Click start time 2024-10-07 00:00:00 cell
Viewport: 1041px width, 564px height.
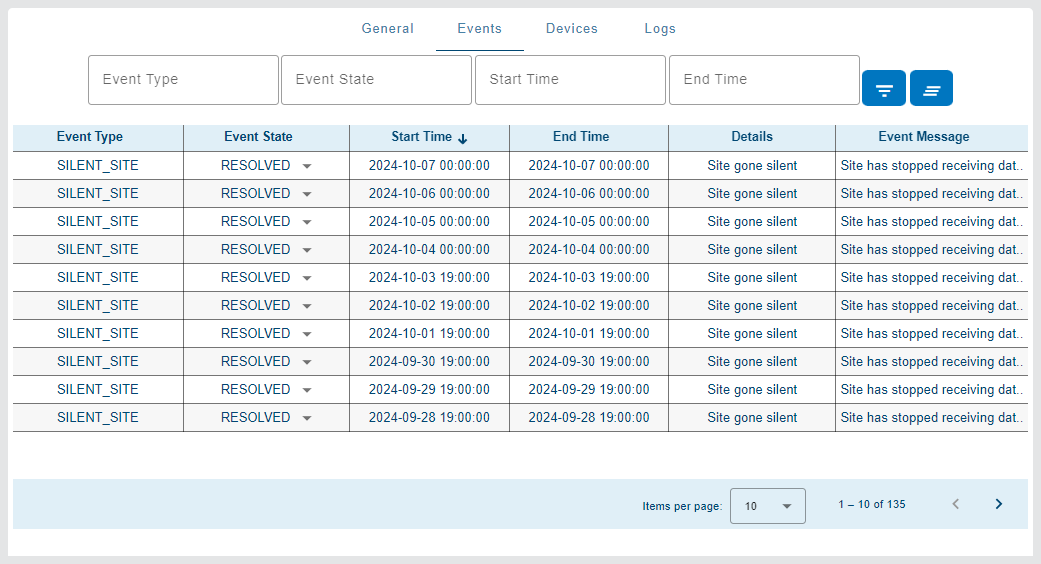[430, 165]
